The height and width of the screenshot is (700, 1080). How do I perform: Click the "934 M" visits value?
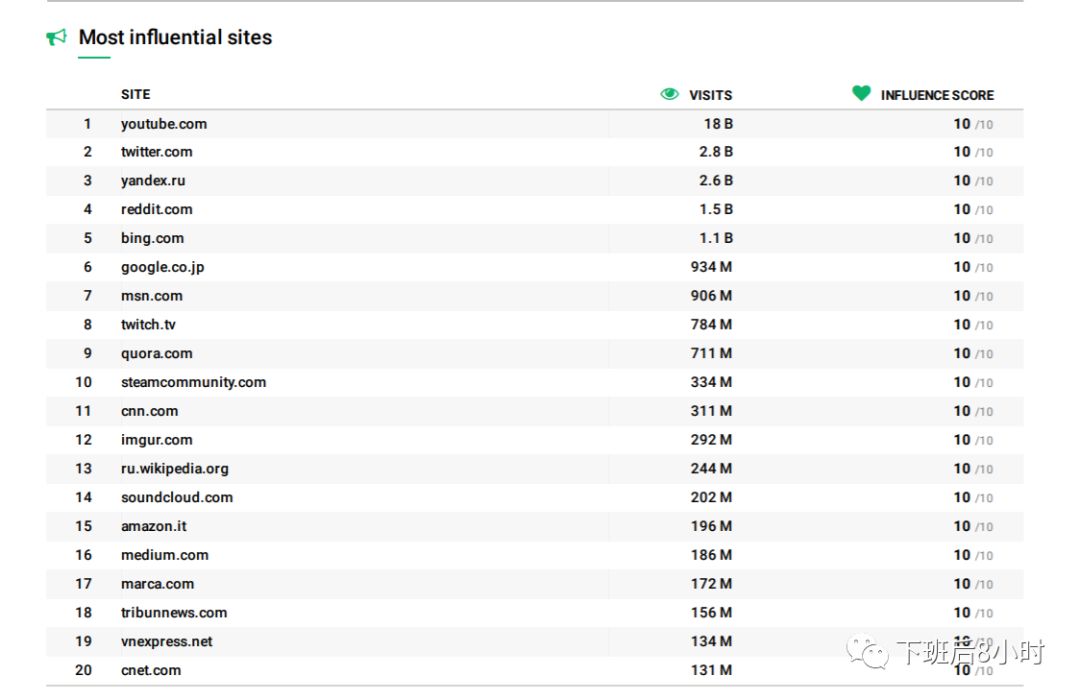click(712, 267)
